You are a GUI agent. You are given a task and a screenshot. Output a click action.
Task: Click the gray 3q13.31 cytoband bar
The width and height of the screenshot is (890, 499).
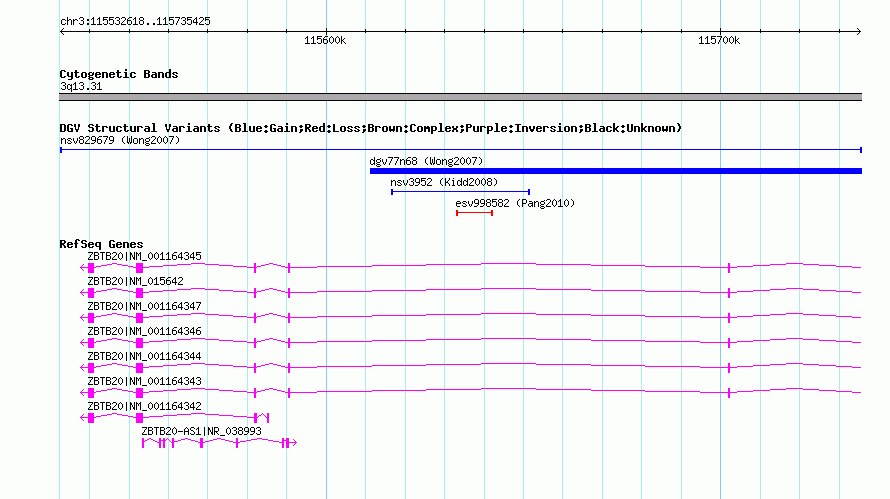[460, 97]
